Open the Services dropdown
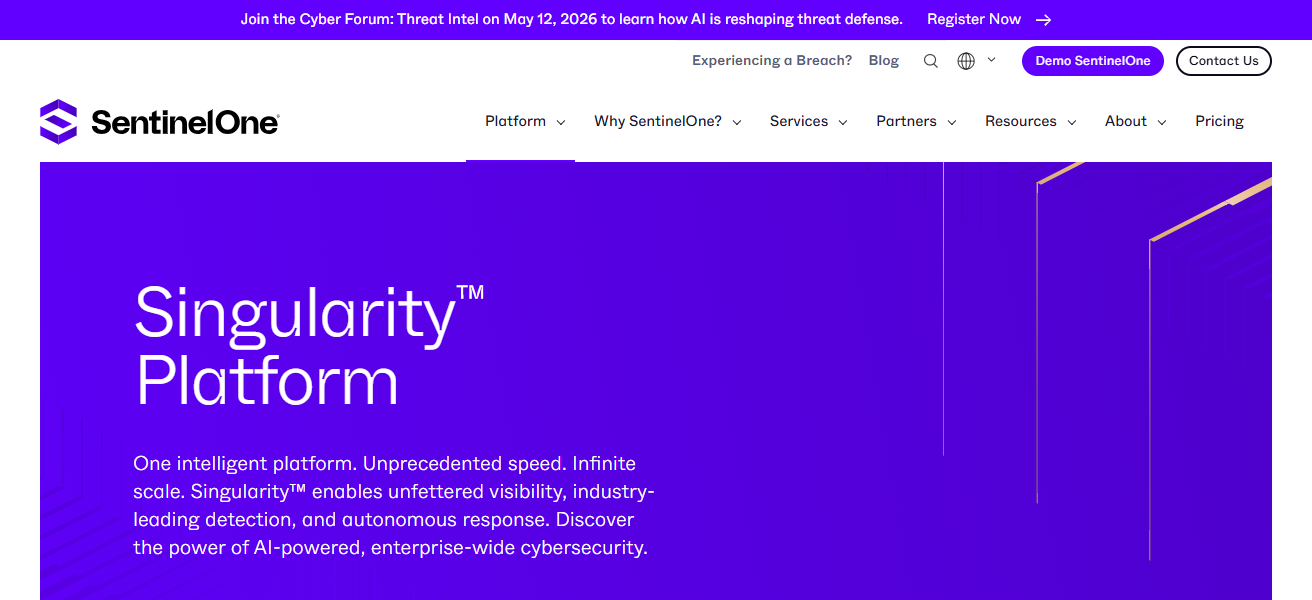 (808, 121)
